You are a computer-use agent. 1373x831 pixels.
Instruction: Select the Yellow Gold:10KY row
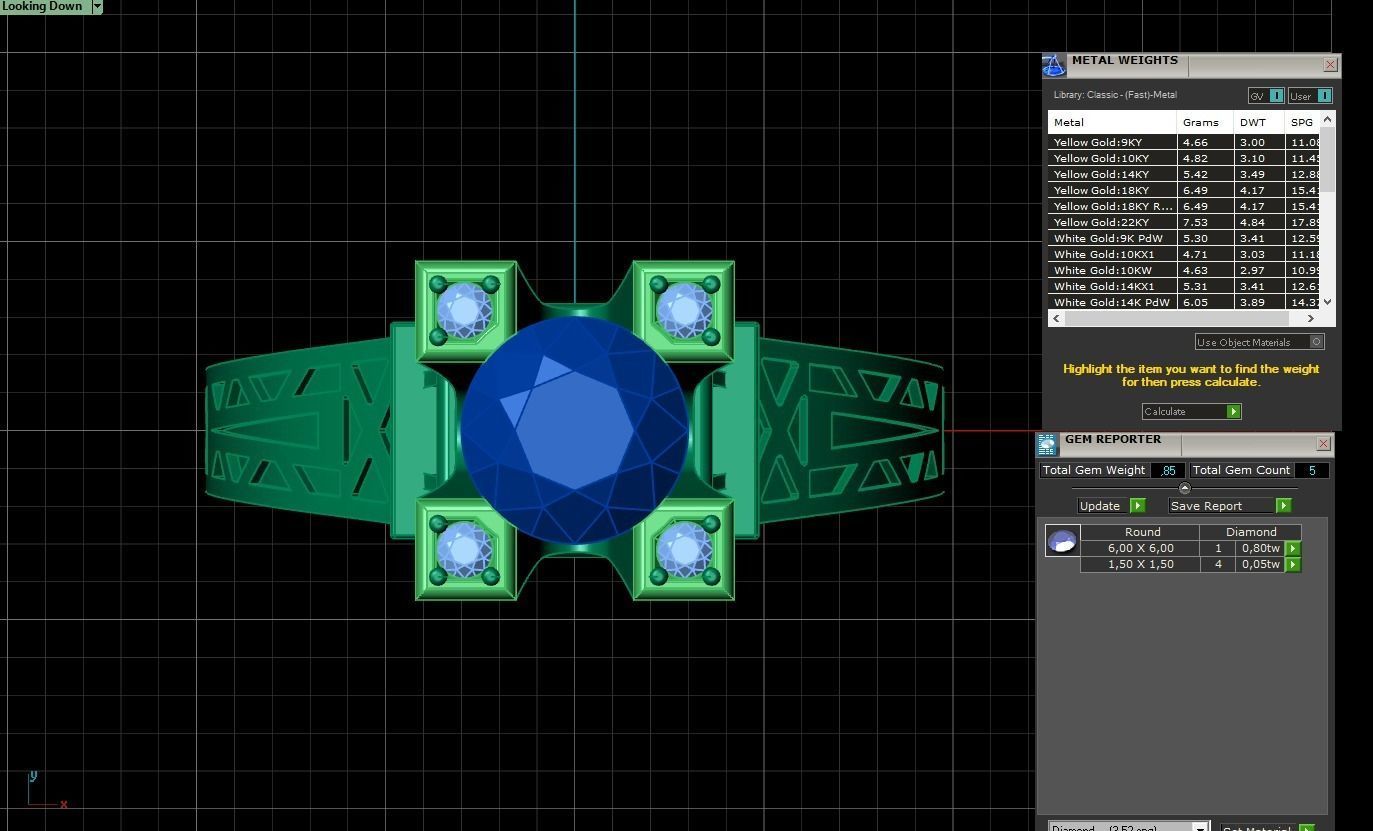(1184, 158)
